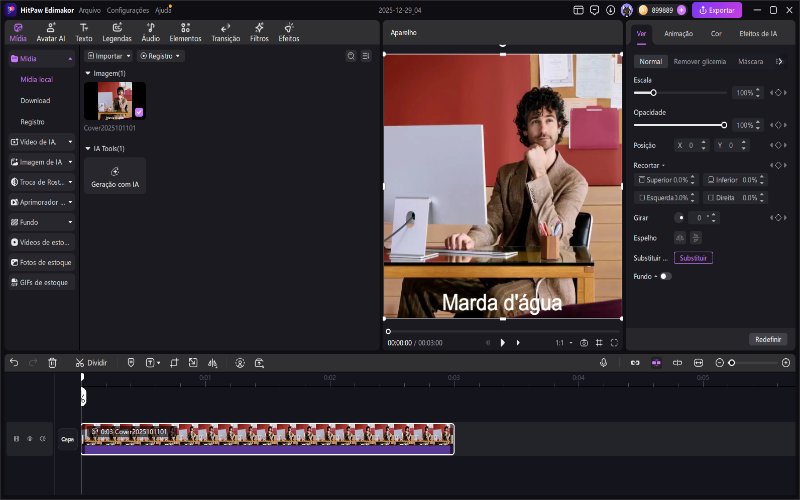The height and width of the screenshot is (500, 800).
Task: Open the Elementos panel
Action: (185, 32)
